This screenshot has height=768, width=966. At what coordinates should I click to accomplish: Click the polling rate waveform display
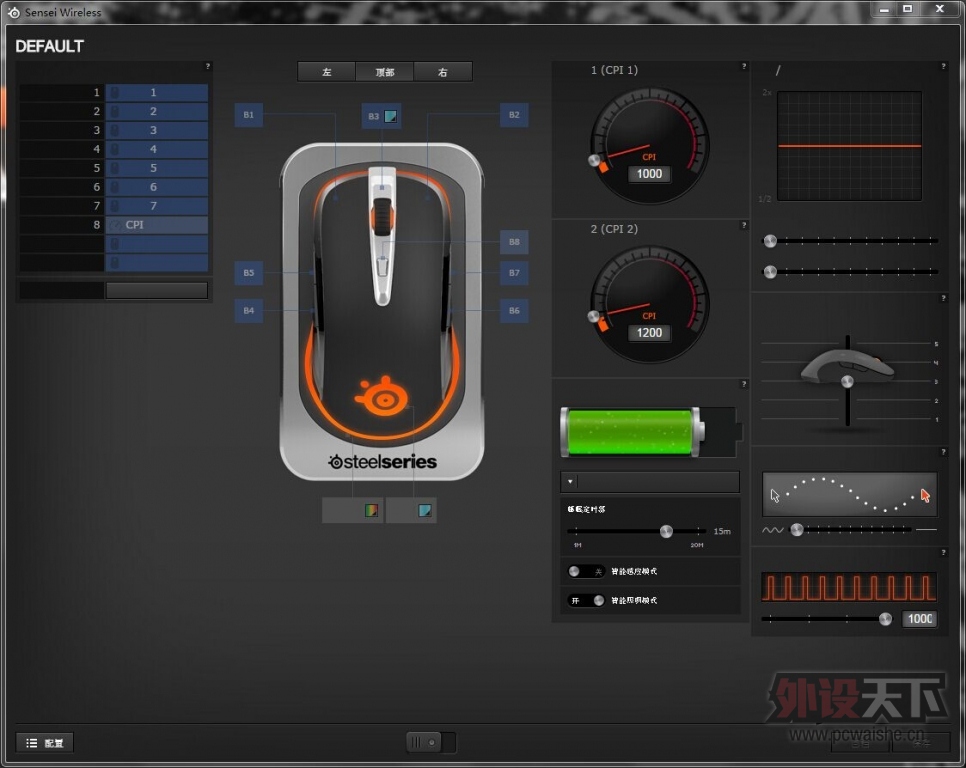click(850, 587)
